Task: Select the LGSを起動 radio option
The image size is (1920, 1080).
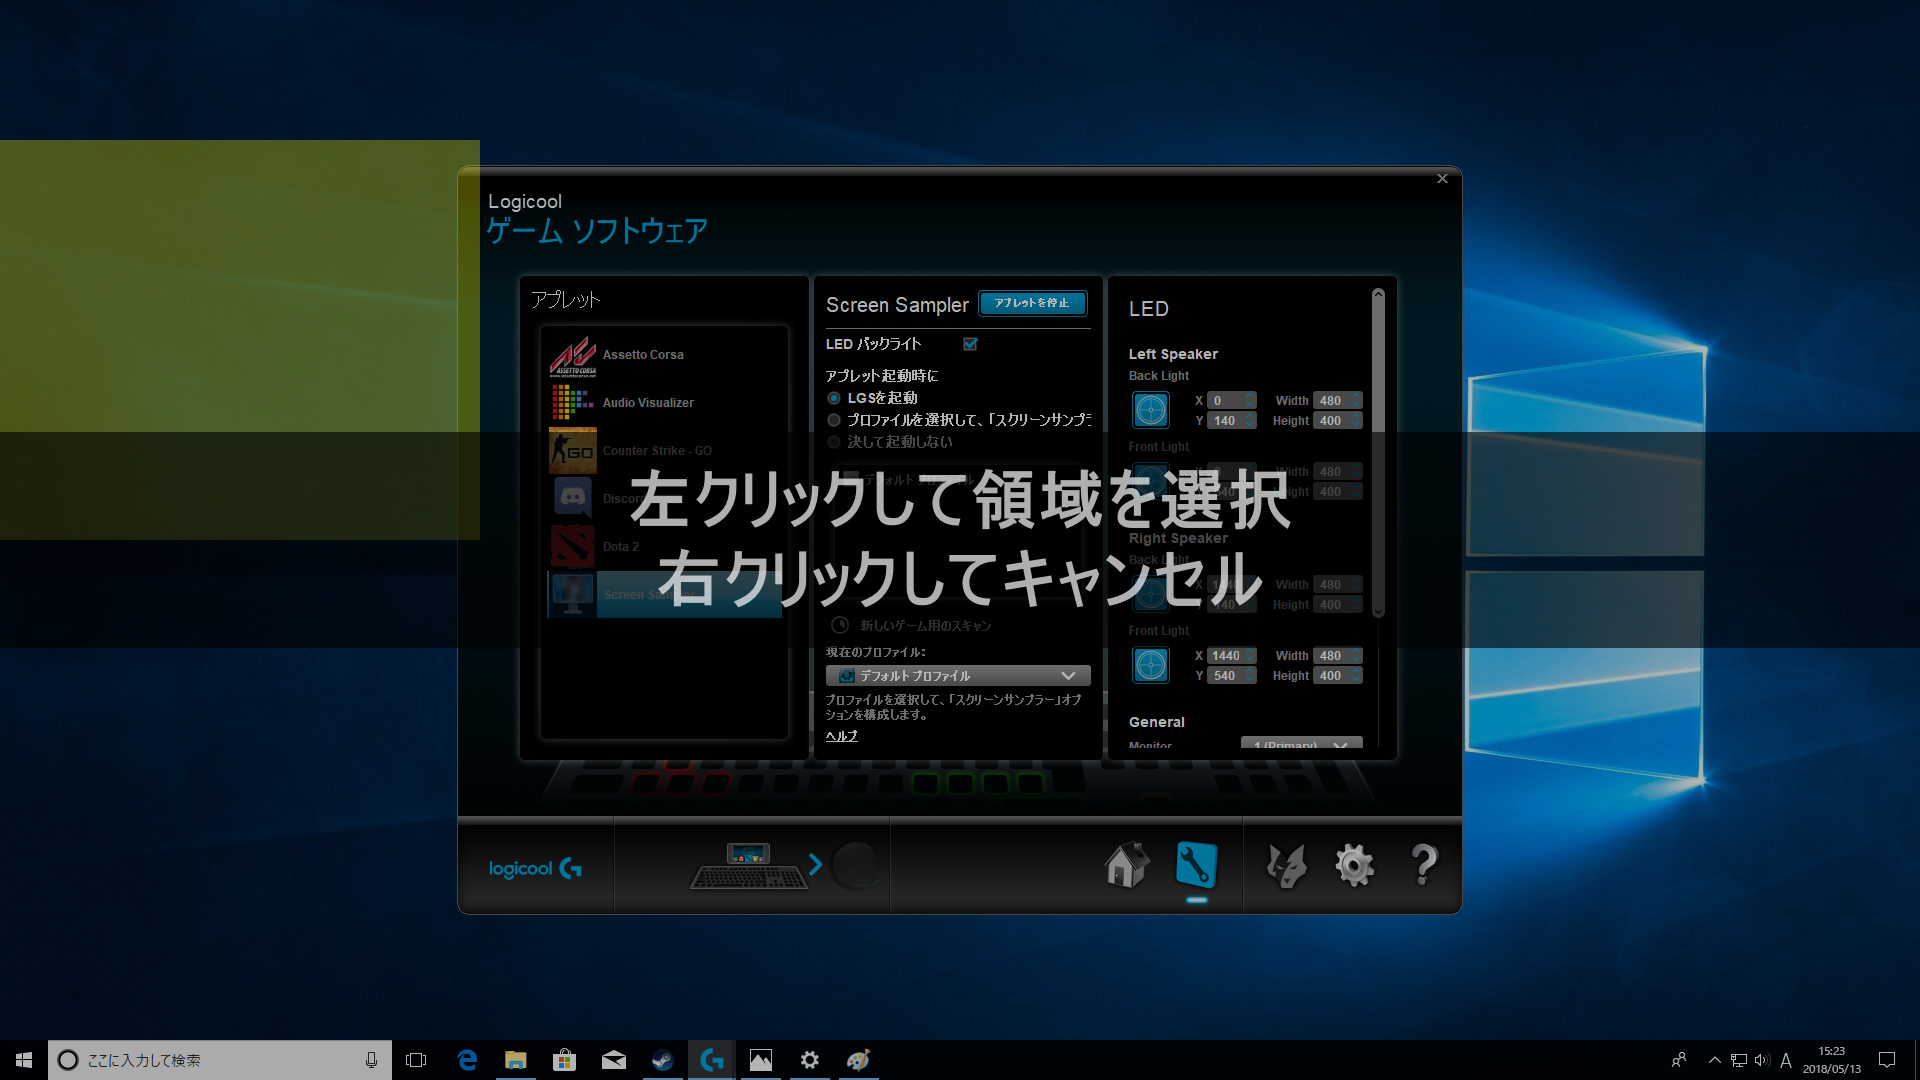Action: 834,398
